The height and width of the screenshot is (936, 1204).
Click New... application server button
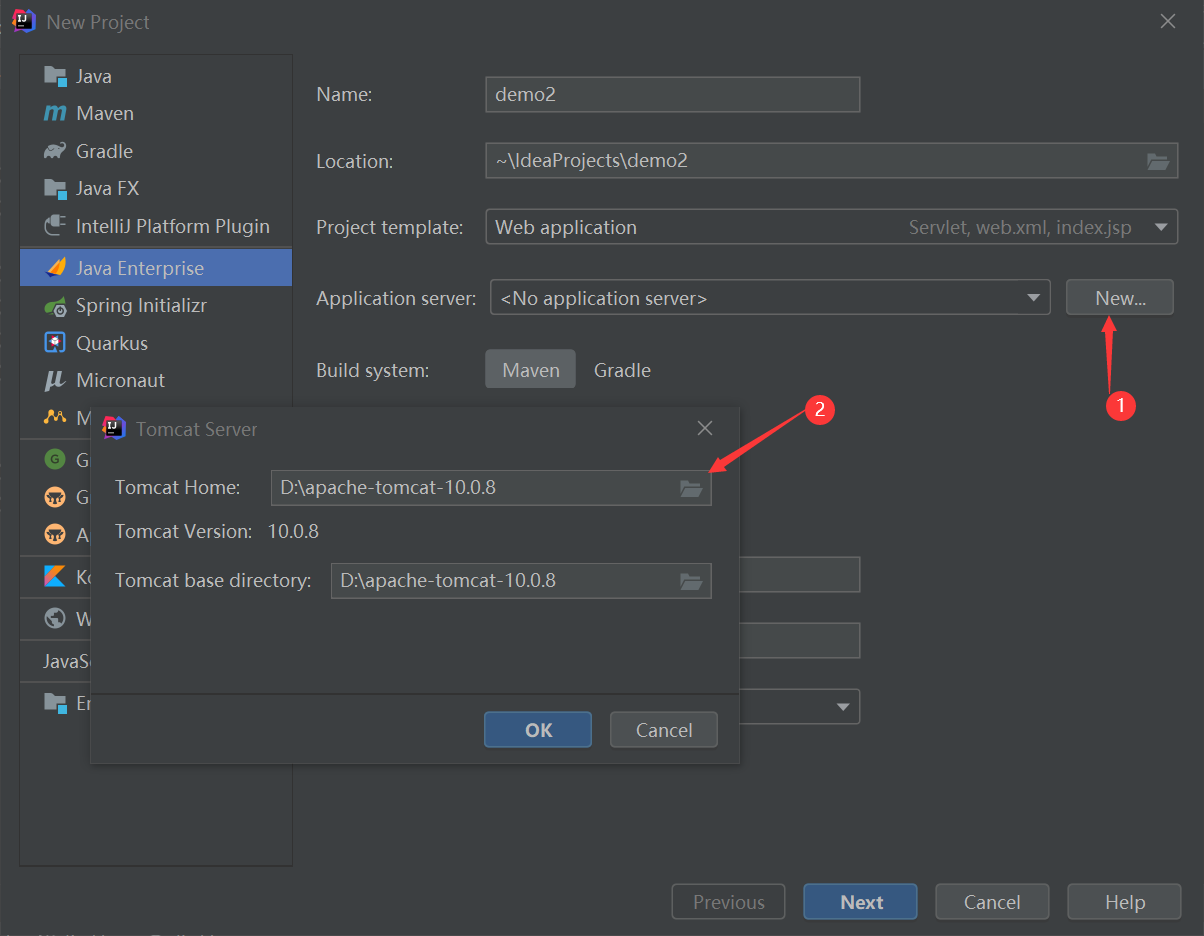[1120, 298]
